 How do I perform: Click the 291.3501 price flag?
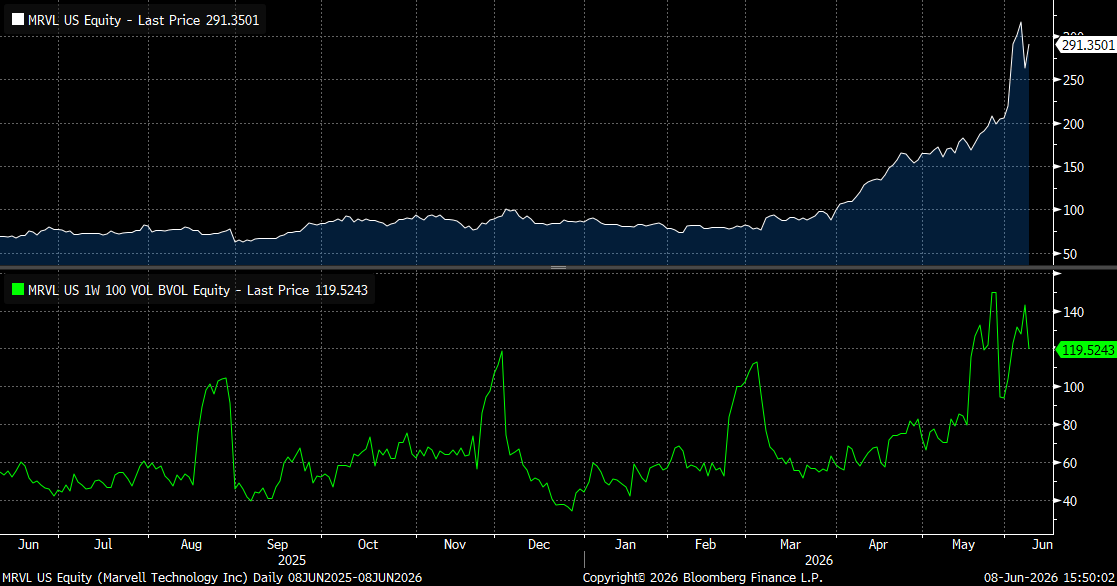1088,45
